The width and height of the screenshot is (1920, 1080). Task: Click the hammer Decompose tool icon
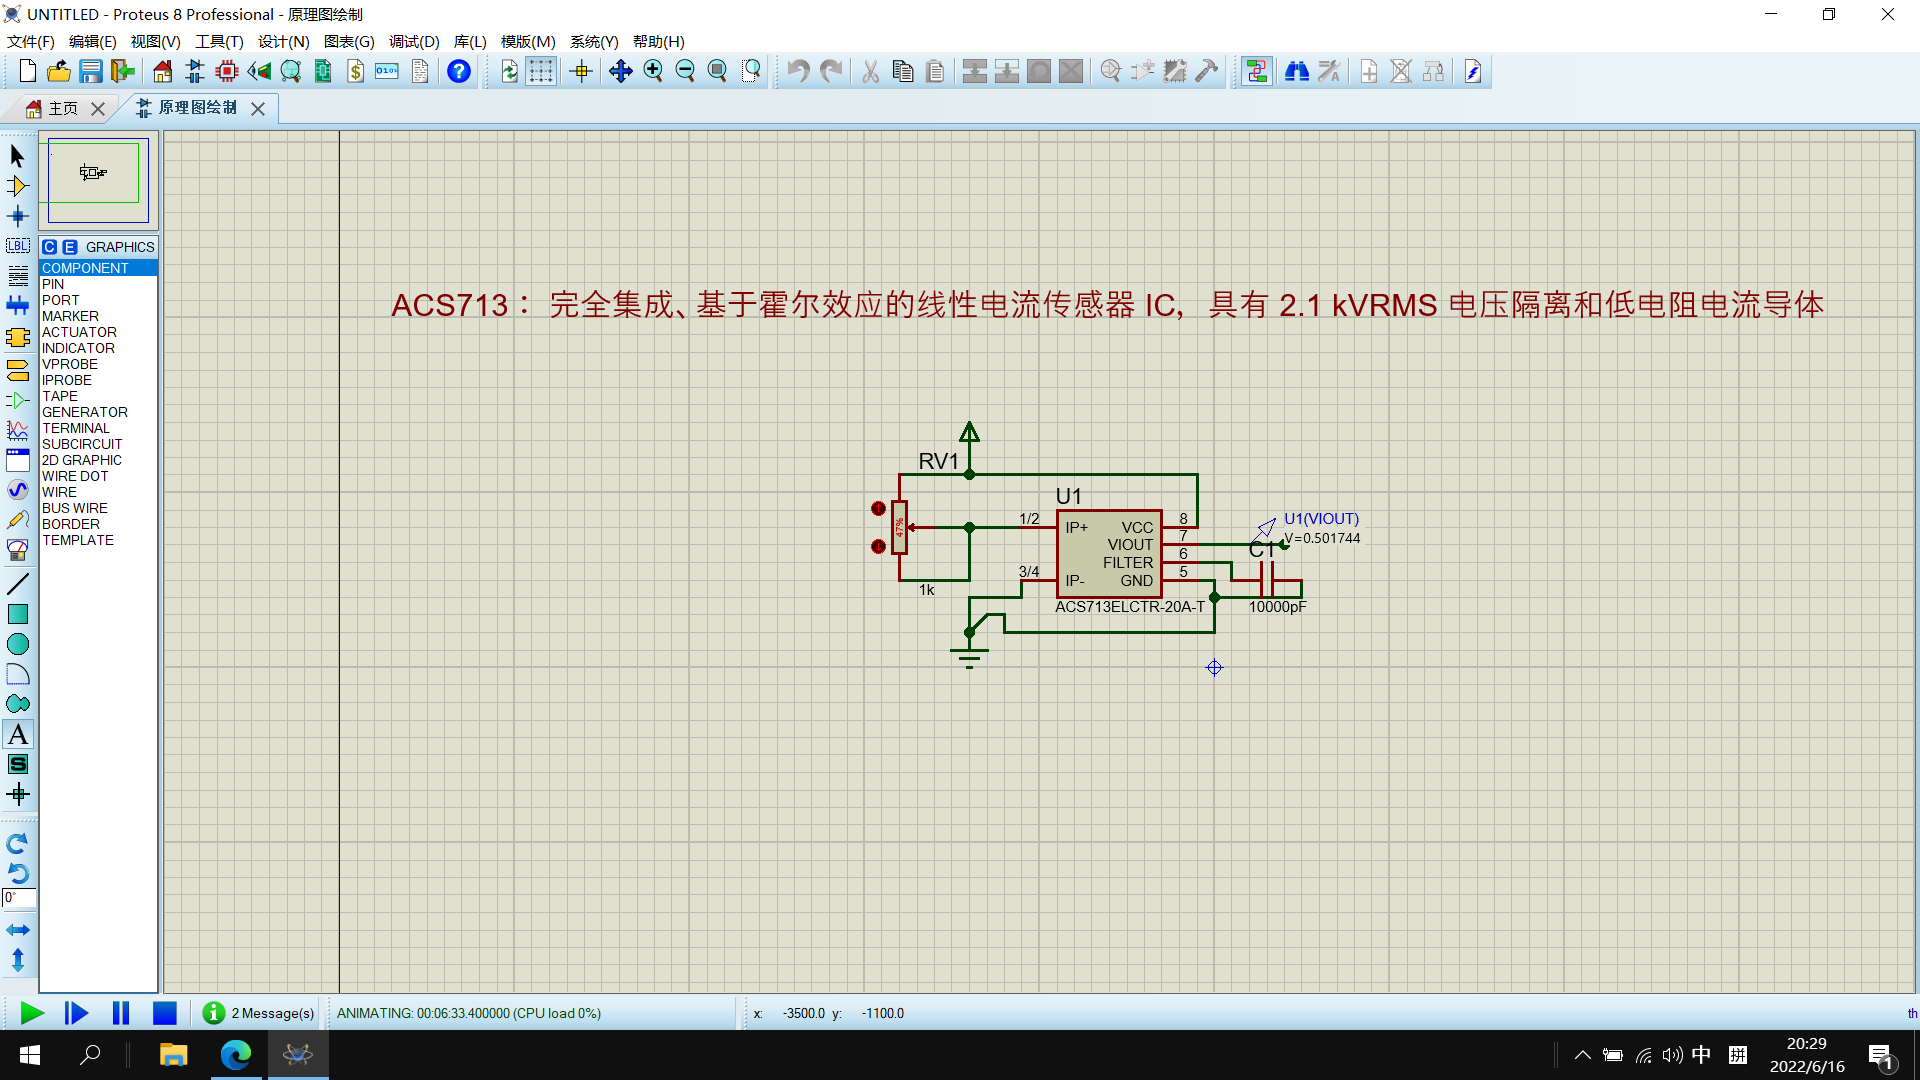[1207, 71]
